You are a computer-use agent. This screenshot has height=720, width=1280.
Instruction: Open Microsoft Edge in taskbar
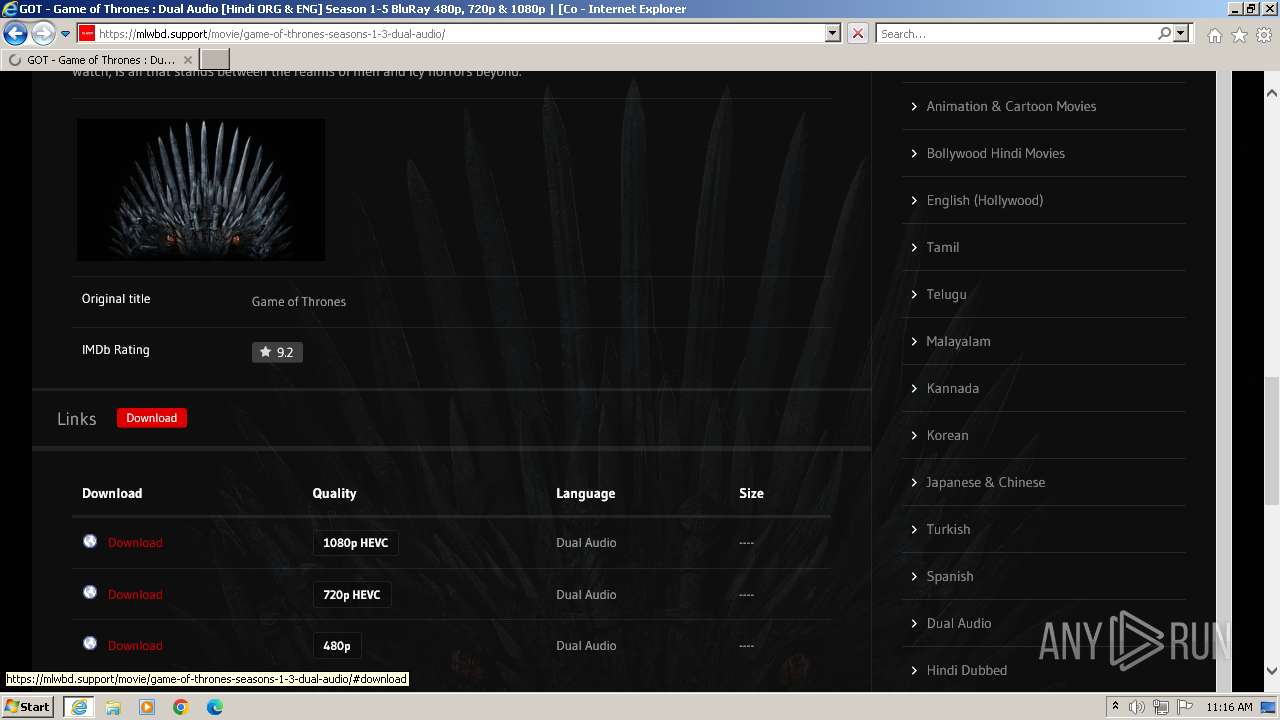[x=215, y=707]
